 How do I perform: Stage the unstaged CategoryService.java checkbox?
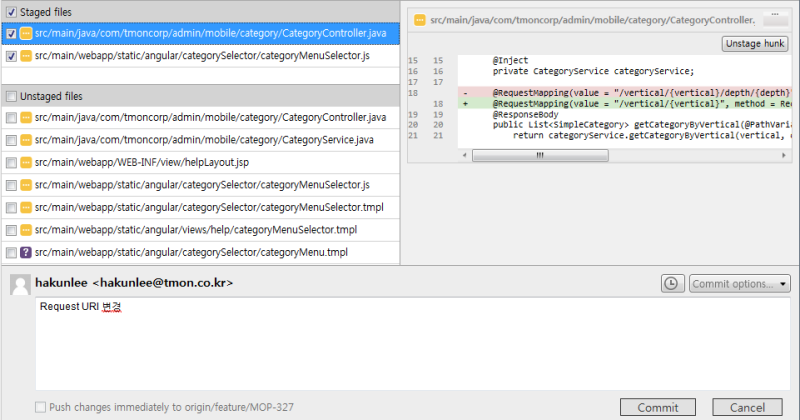pos(11,140)
